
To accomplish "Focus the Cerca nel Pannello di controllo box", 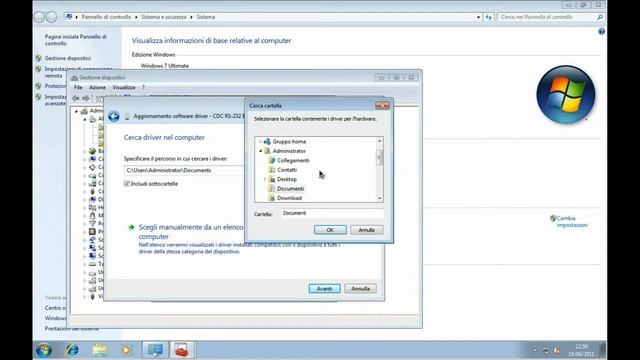I will [x=547, y=17].
